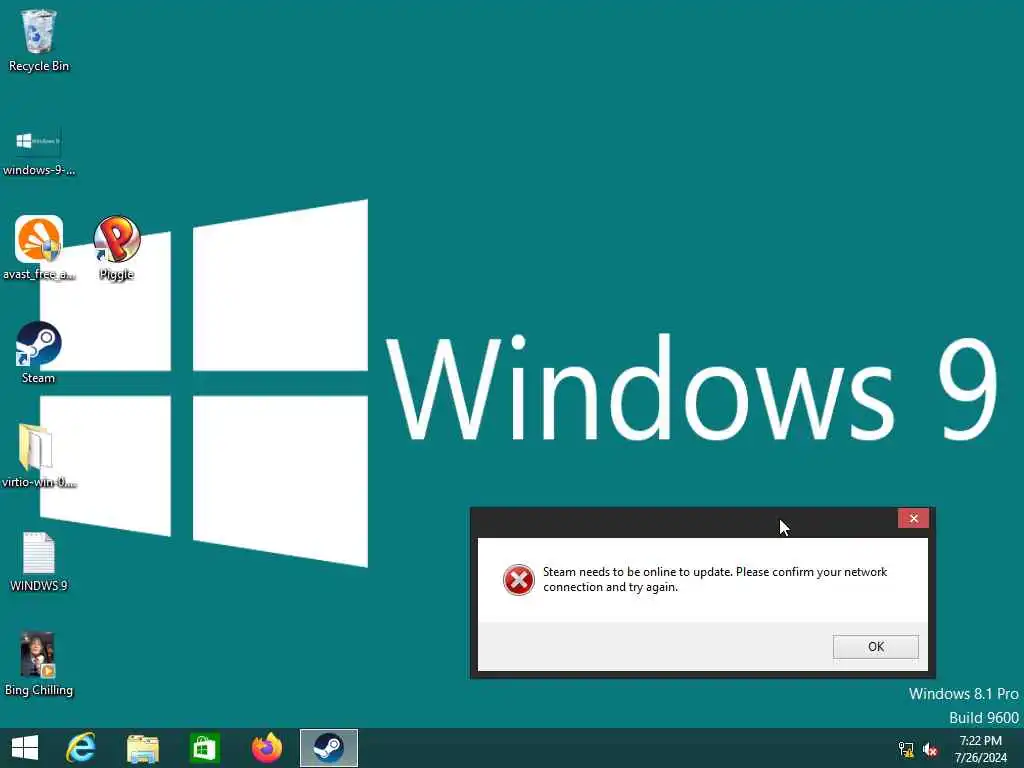Viewport: 1024px width, 768px height.
Task: Open File Explorer from taskbar
Action: [x=142, y=748]
